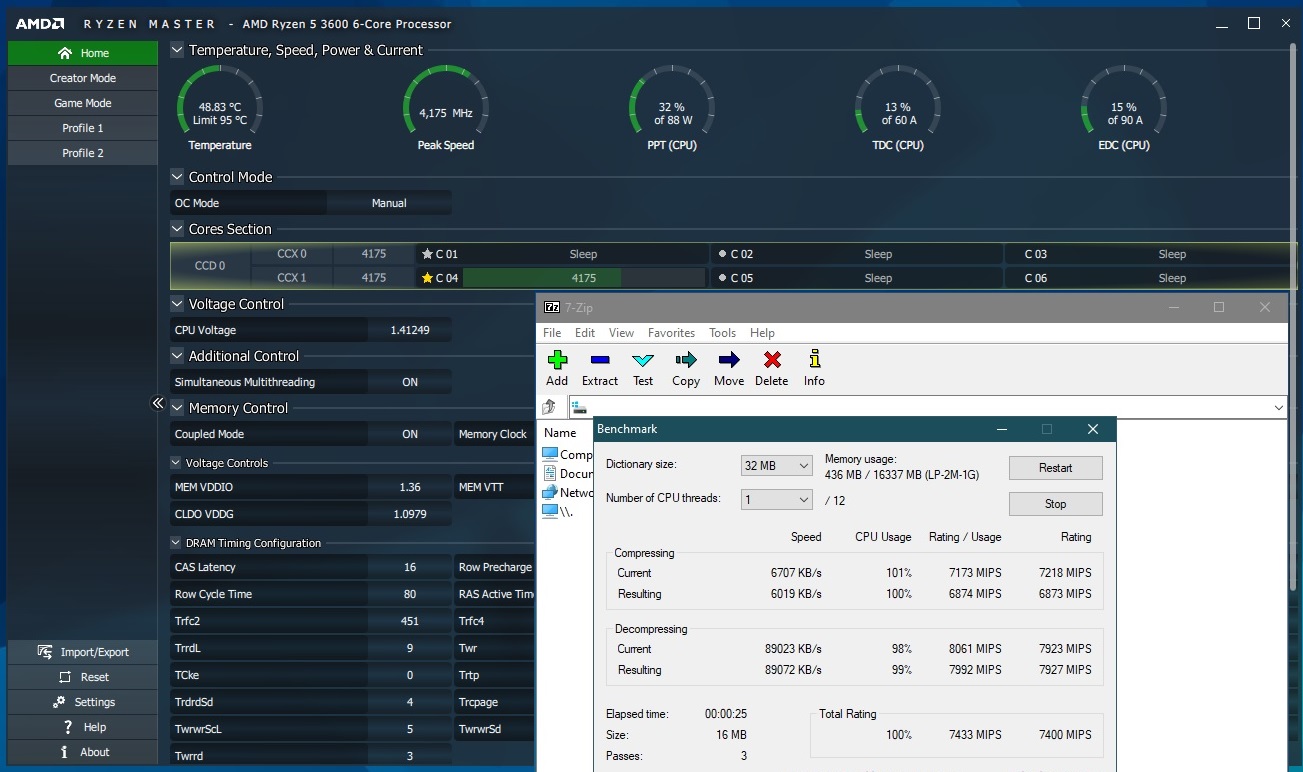Viewport: 1303px width, 772px height.
Task: Click the star icon beside core C 01
Action: tap(427, 254)
